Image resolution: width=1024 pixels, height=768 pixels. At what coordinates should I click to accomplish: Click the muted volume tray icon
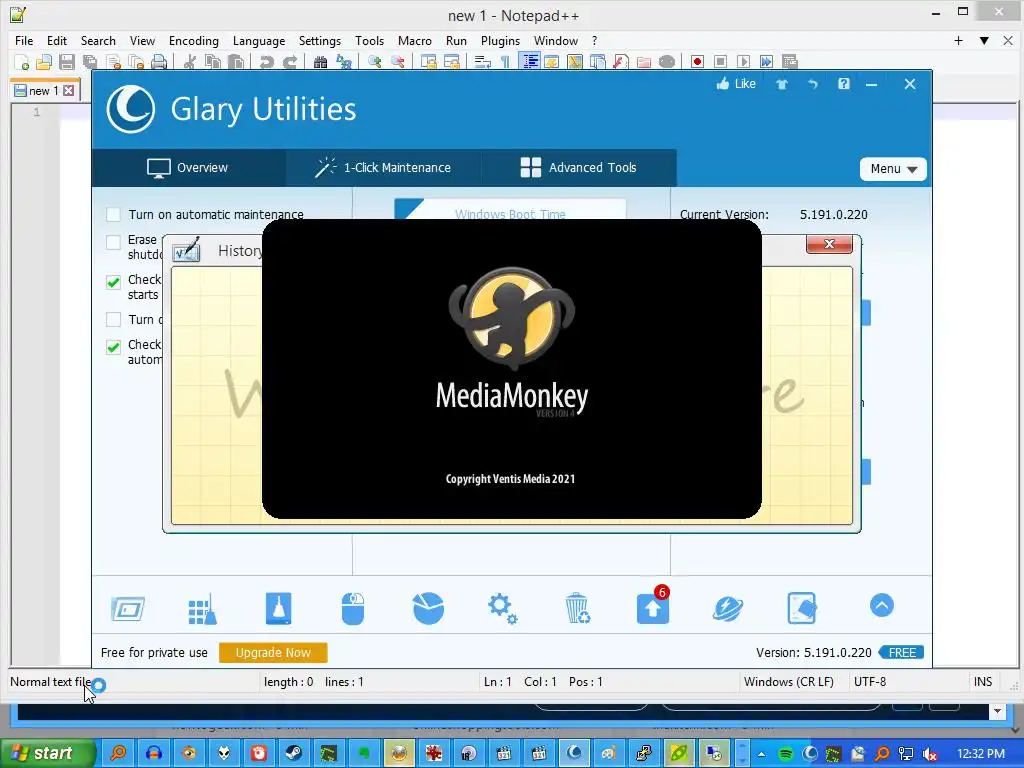coord(930,754)
